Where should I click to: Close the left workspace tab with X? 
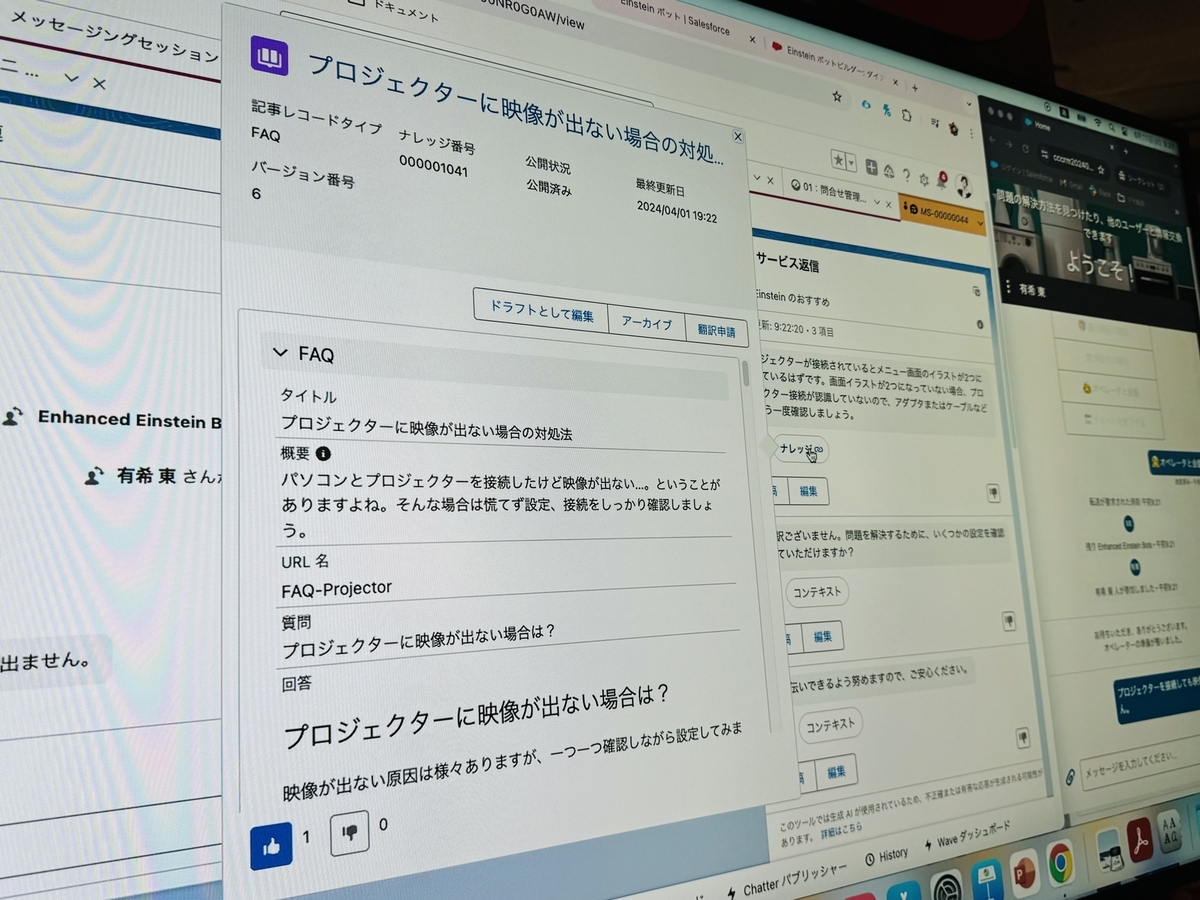click(99, 83)
